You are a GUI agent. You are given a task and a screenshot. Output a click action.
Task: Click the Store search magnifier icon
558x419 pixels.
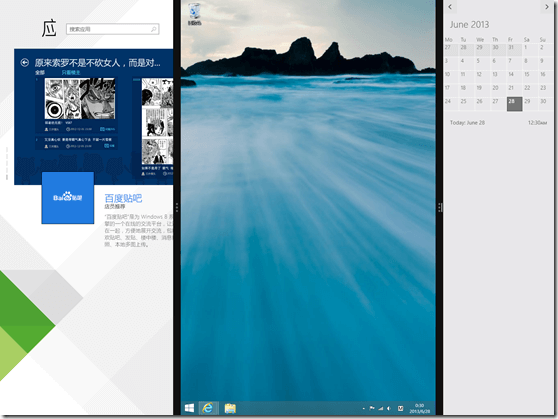(154, 29)
